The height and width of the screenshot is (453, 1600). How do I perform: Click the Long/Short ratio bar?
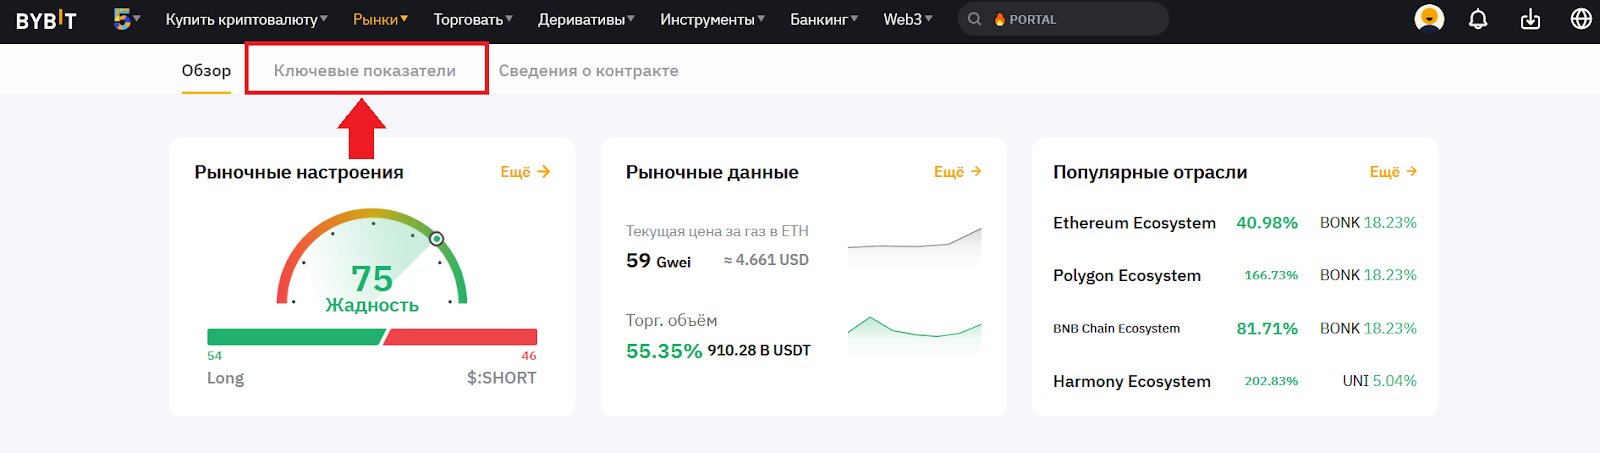[372, 337]
